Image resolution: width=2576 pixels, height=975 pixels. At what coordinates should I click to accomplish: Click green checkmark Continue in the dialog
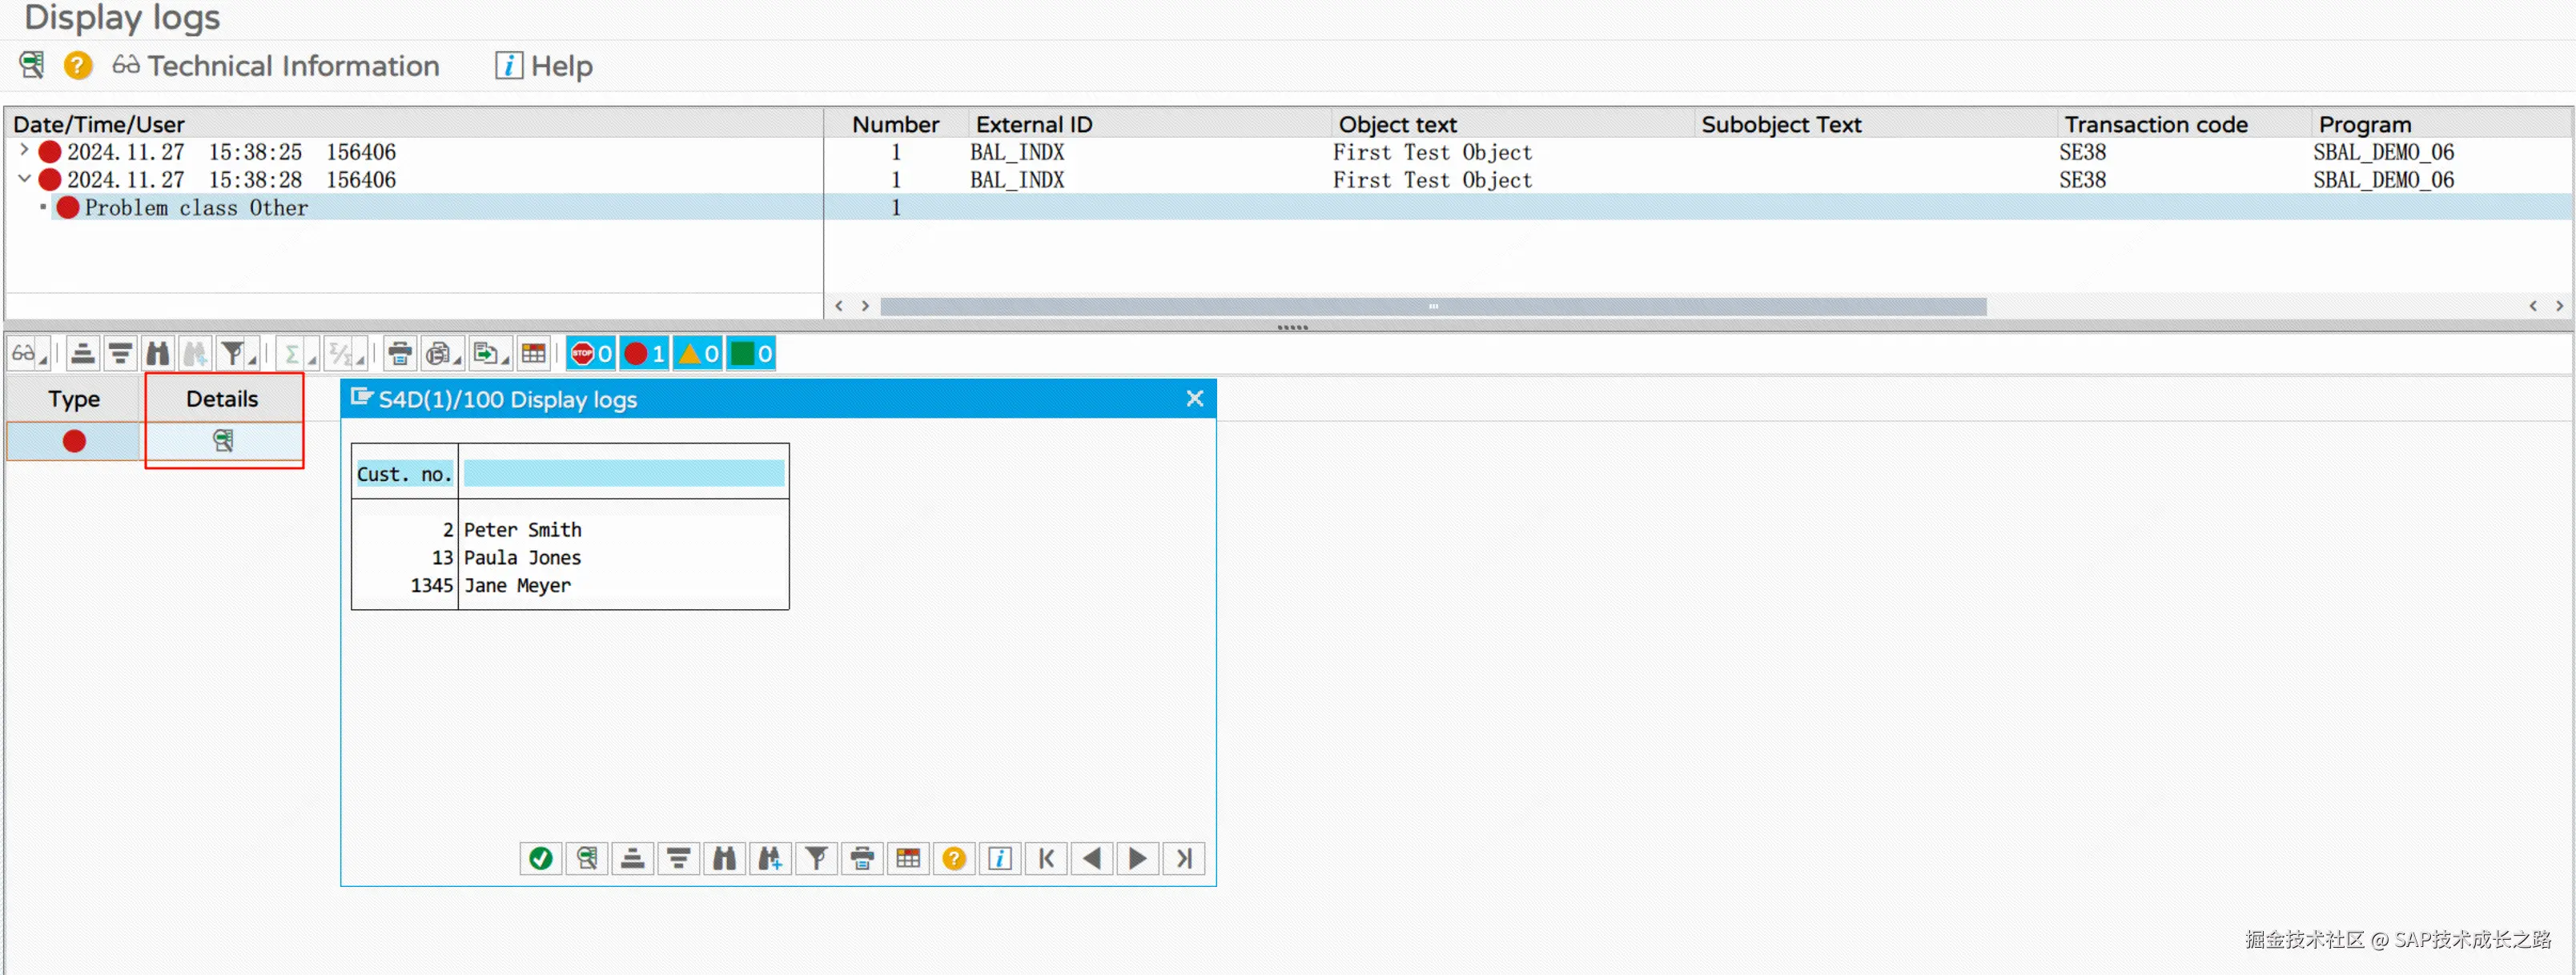(540, 858)
